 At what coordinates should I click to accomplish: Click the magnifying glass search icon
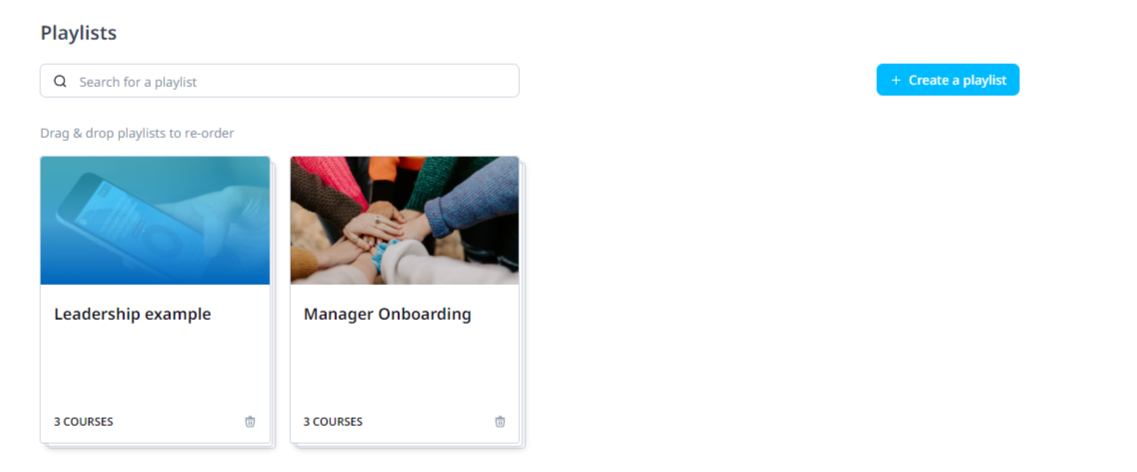60,81
